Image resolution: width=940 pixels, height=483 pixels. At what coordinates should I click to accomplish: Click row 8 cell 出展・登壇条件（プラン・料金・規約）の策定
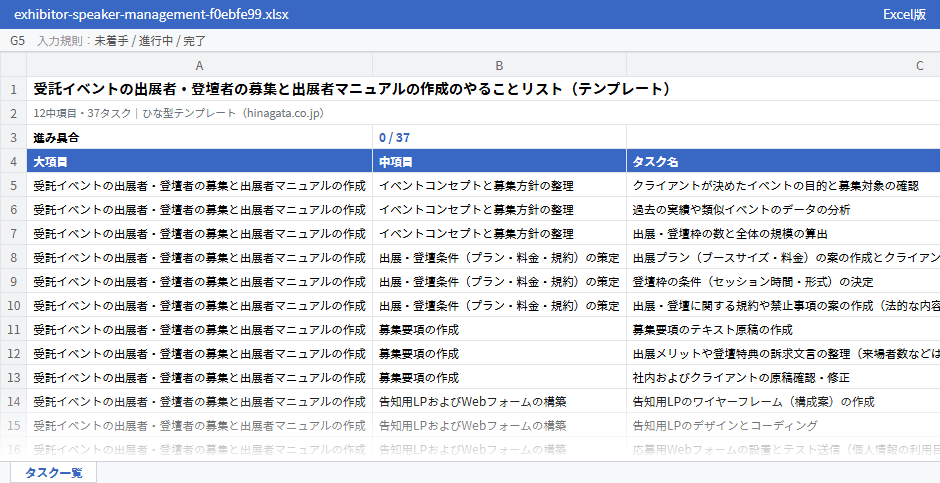(499, 257)
